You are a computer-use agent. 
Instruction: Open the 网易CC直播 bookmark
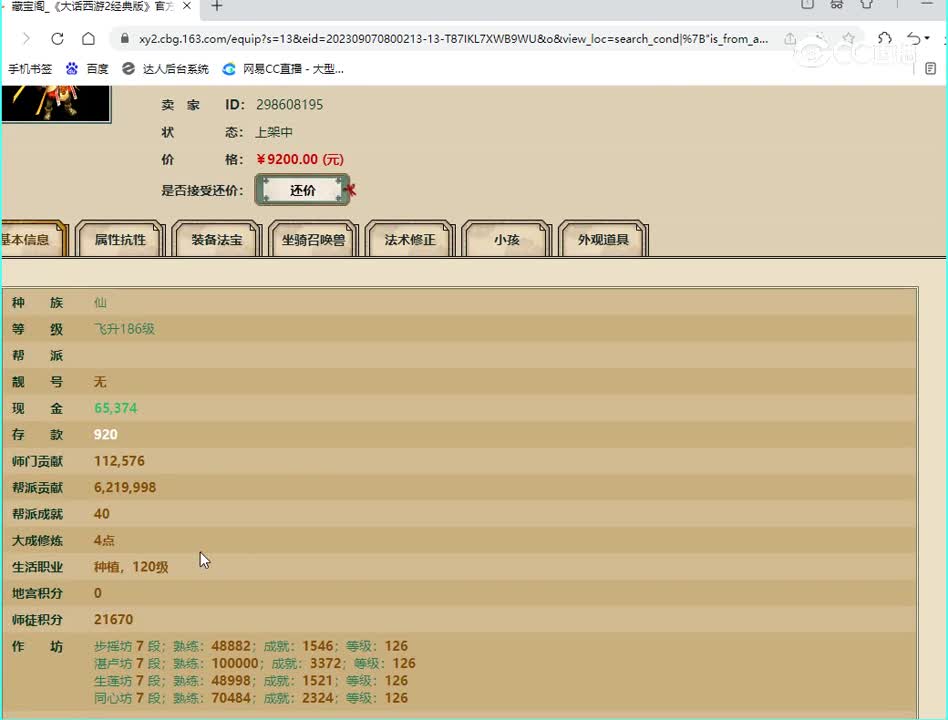click(x=284, y=69)
